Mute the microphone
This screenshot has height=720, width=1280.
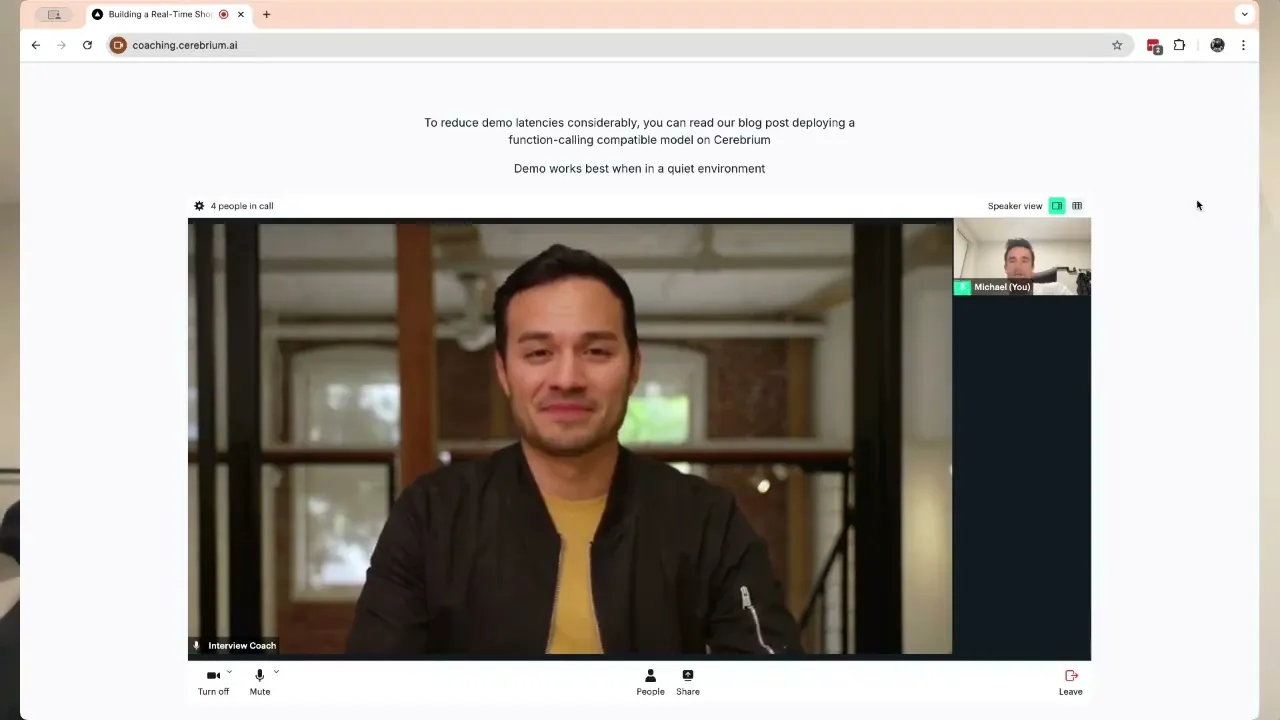pyautogui.click(x=260, y=682)
